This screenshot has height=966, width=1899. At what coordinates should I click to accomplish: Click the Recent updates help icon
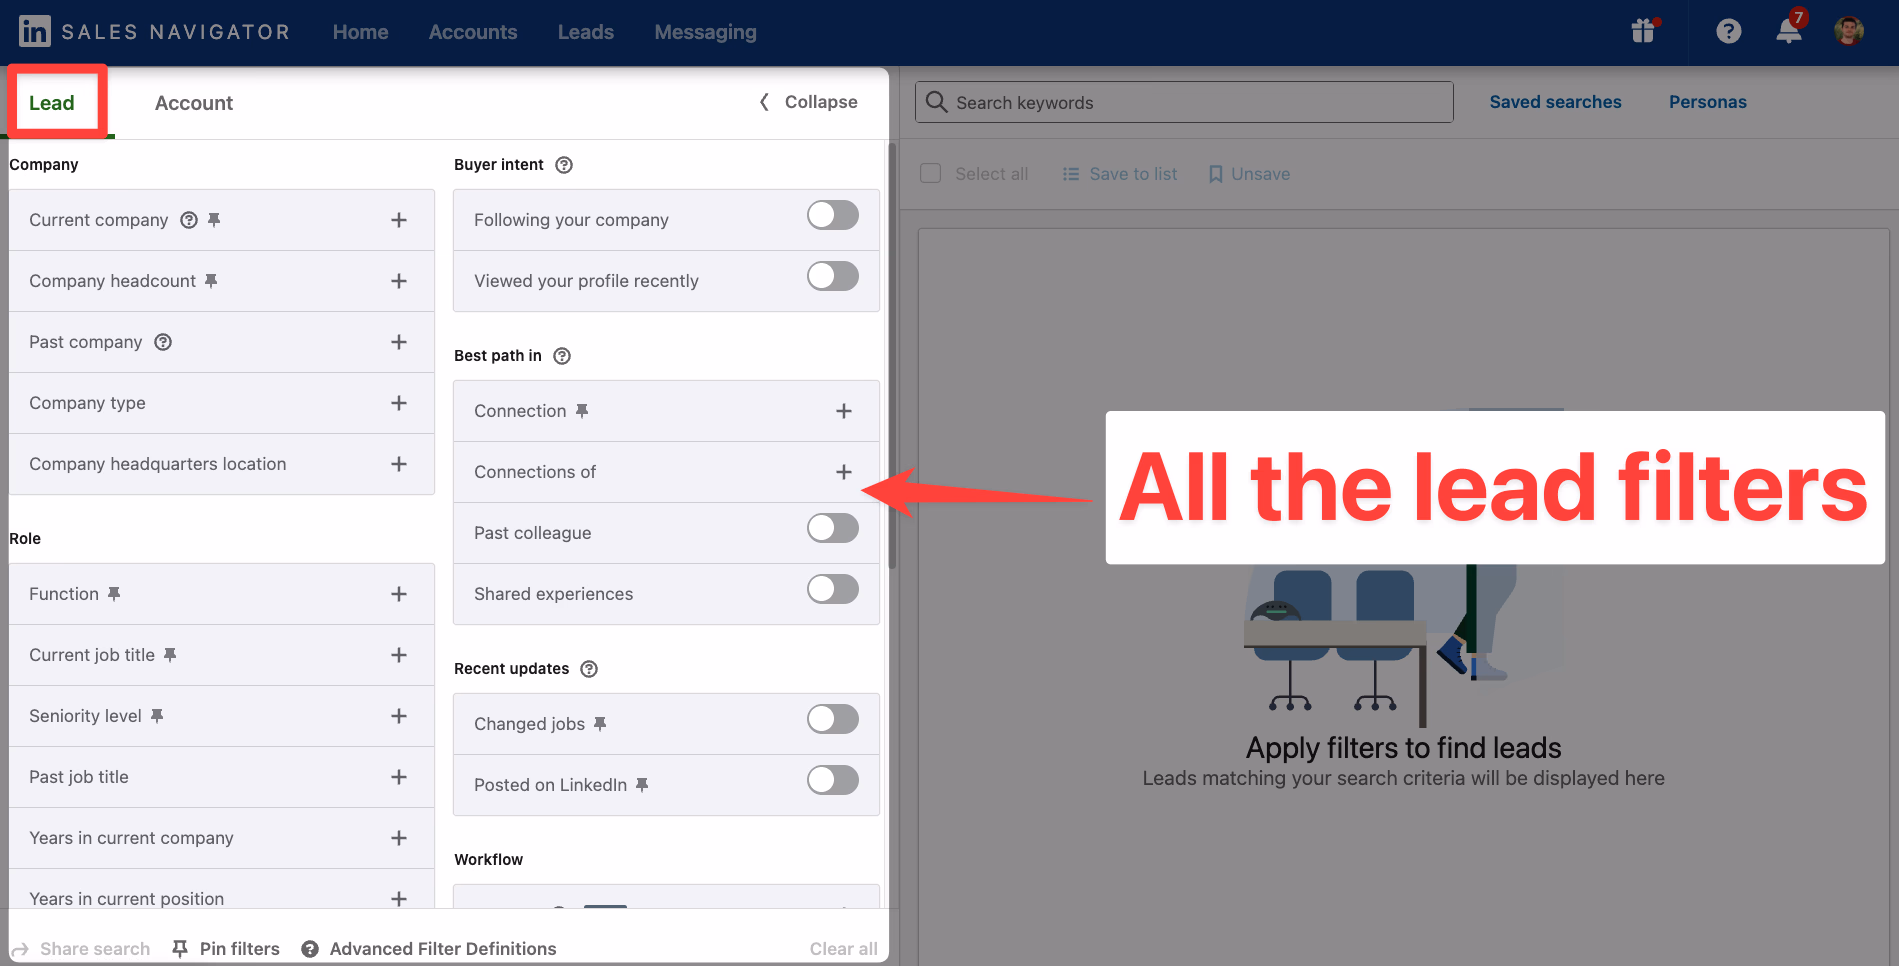pyautogui.click(x=589, y=669)
